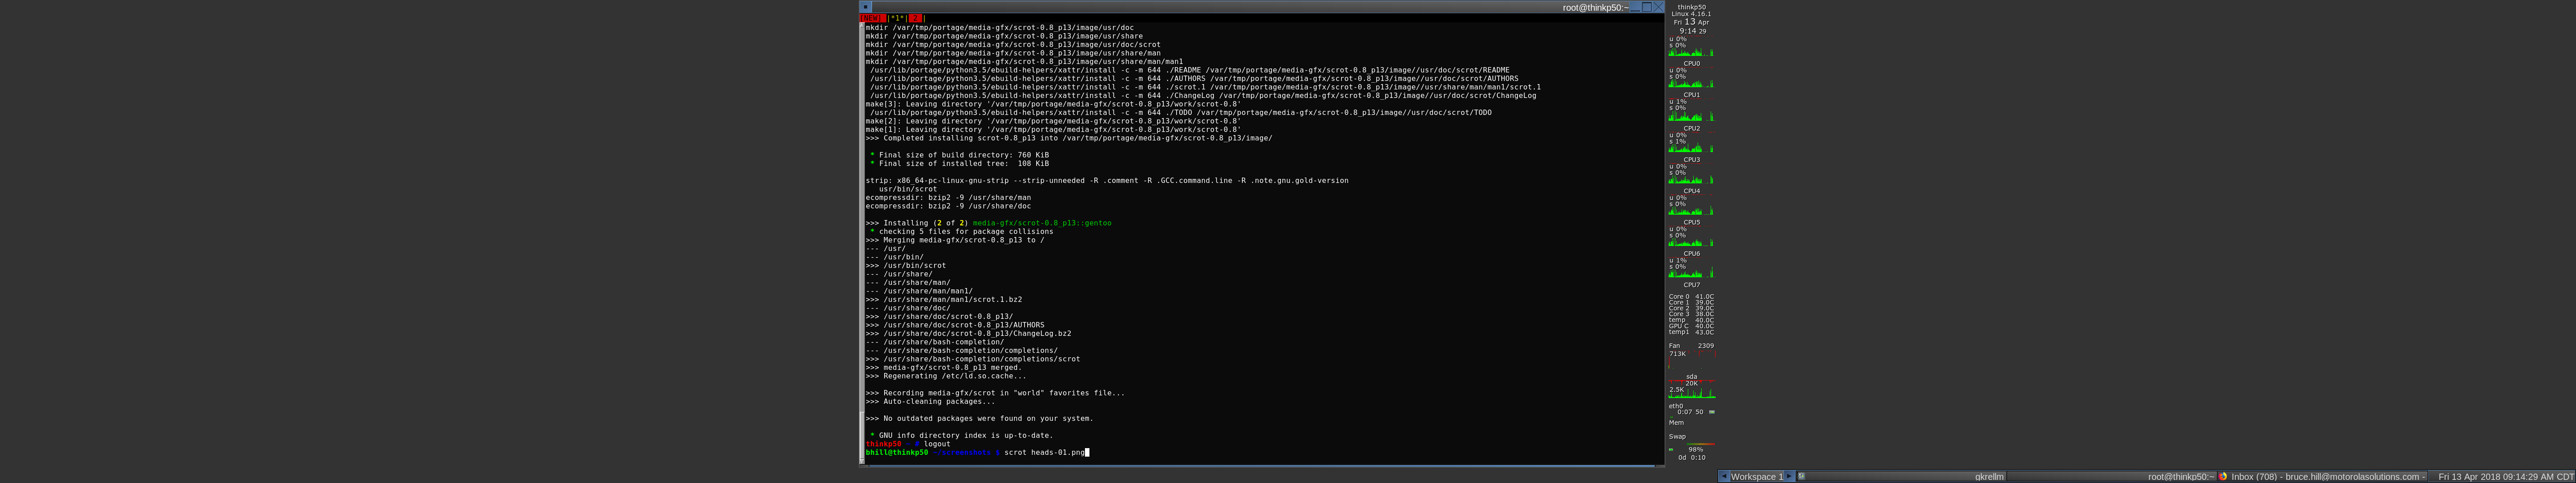Click the thinkp50 hostname in gkrellm
Image resolution: width=2576 pixels, height=483 pixels.
click(x=1692, y=7)
